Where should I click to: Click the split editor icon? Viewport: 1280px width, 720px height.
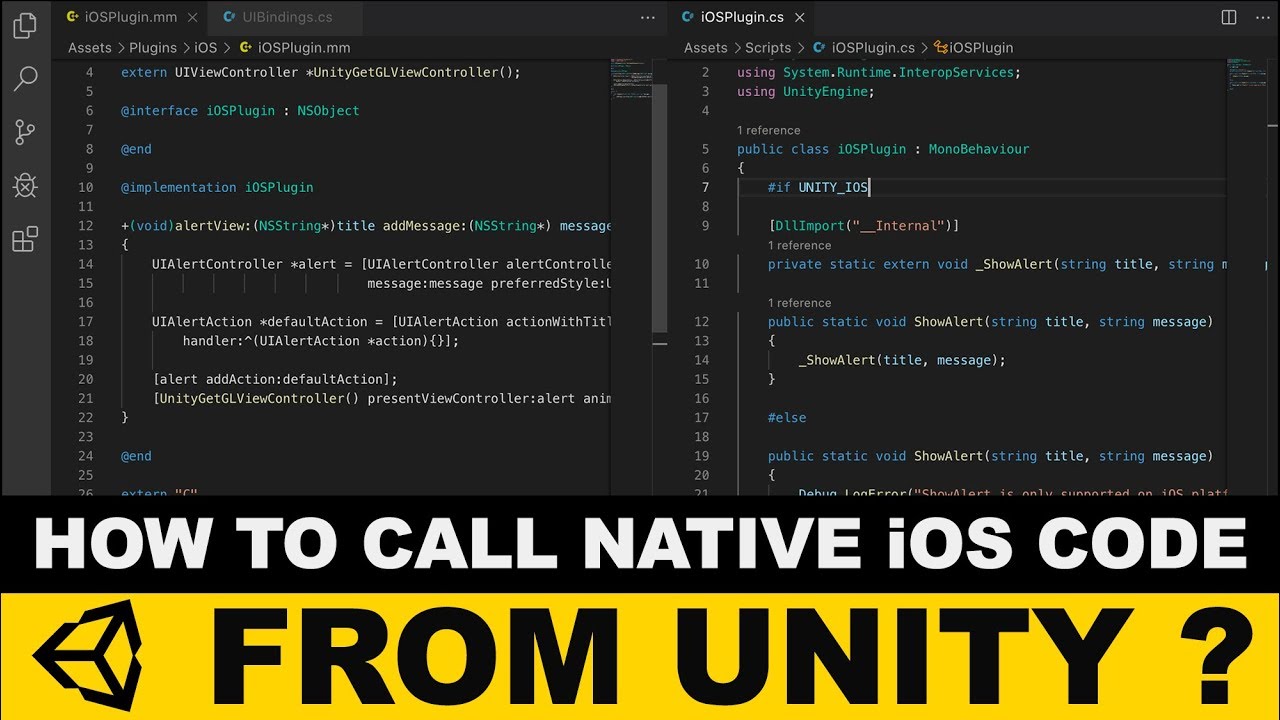[x=1229, y=17]
